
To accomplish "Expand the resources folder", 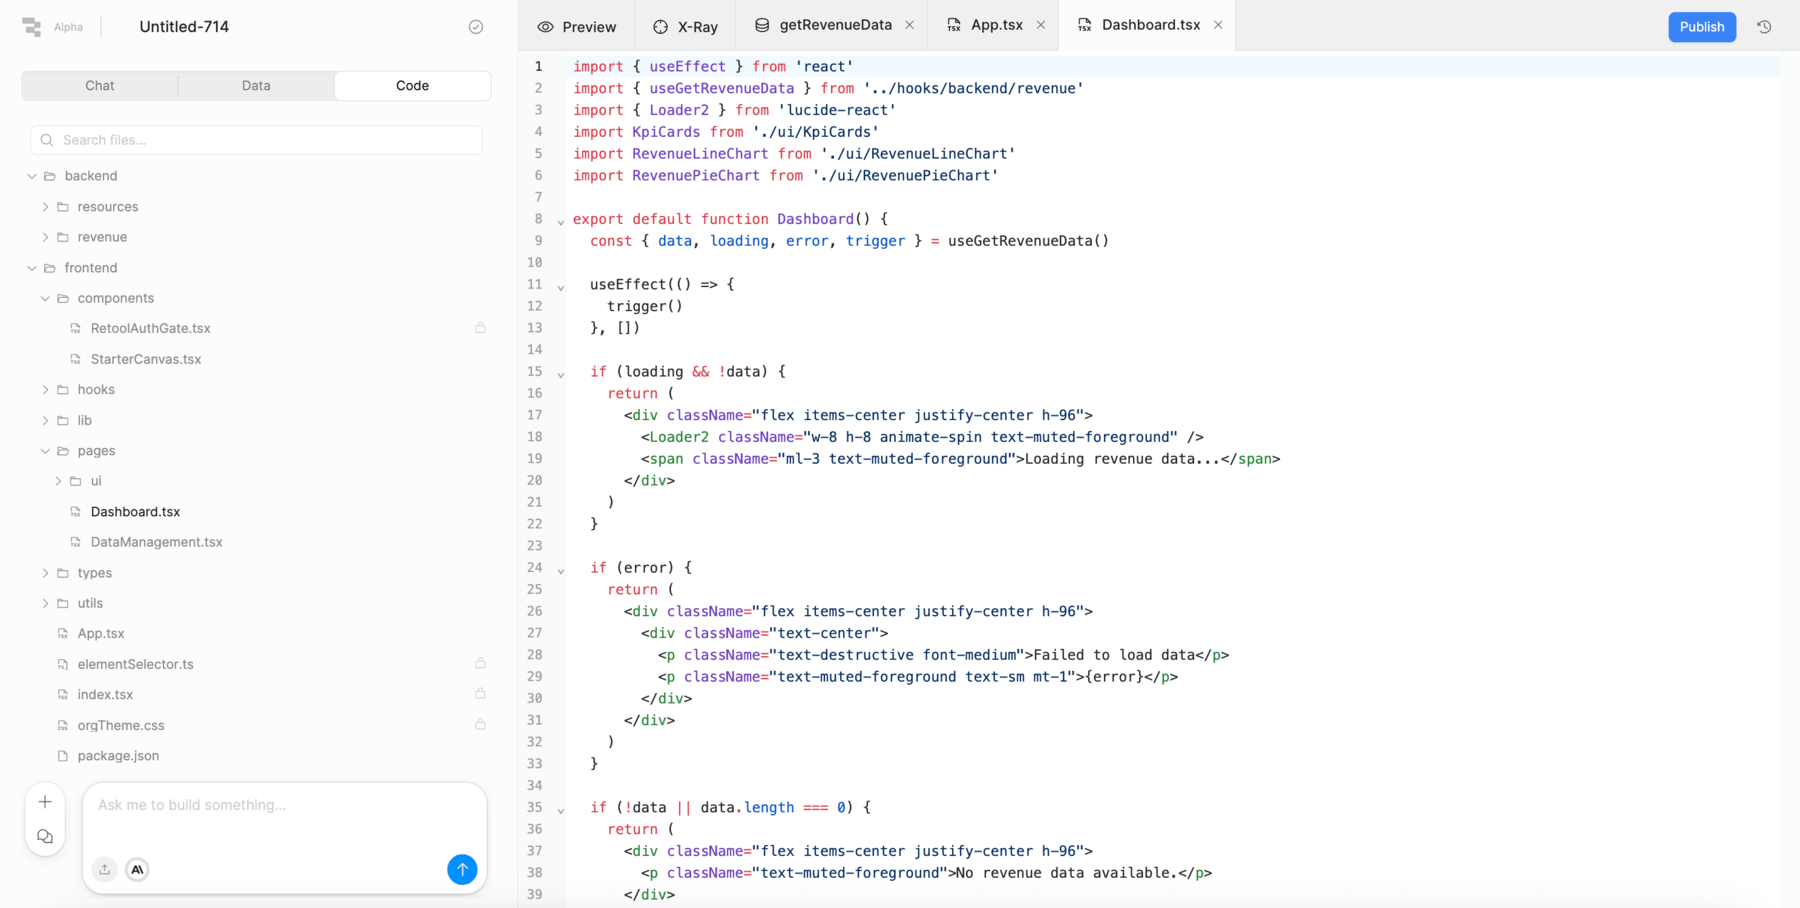I will (x=45, y=207).
